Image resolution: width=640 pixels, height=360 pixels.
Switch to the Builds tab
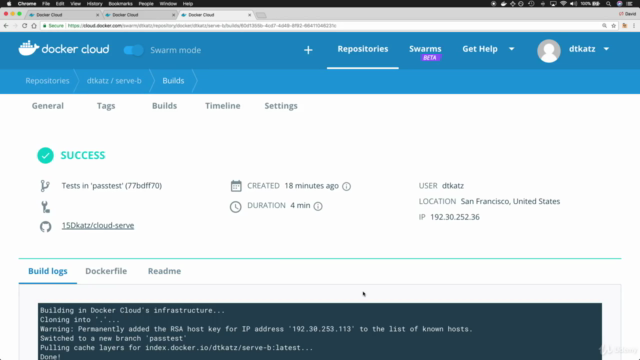pyautogui.click(x=164, y=106)
